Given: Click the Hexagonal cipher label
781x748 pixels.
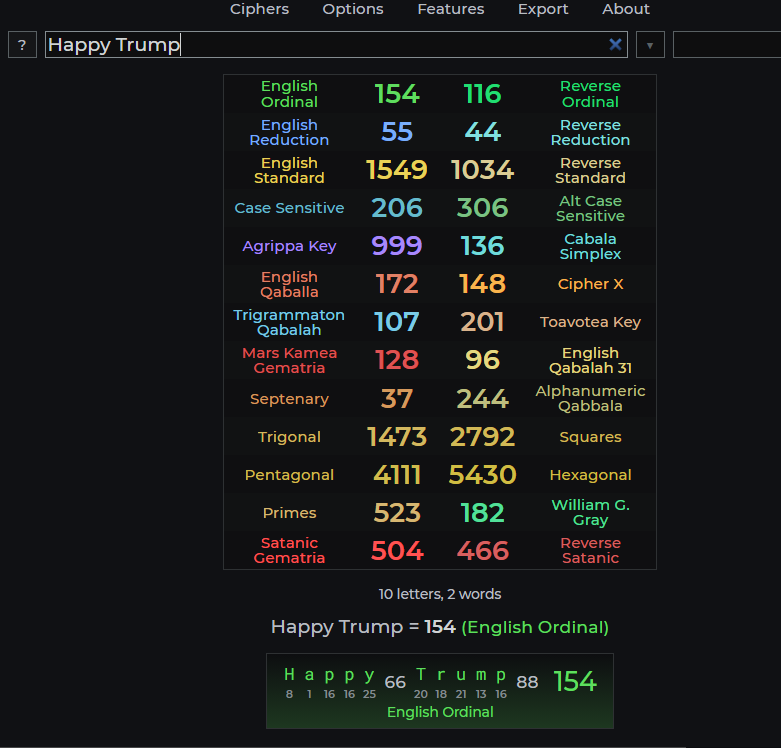Looking at the screenshot, I should click(x=590, y=475).
